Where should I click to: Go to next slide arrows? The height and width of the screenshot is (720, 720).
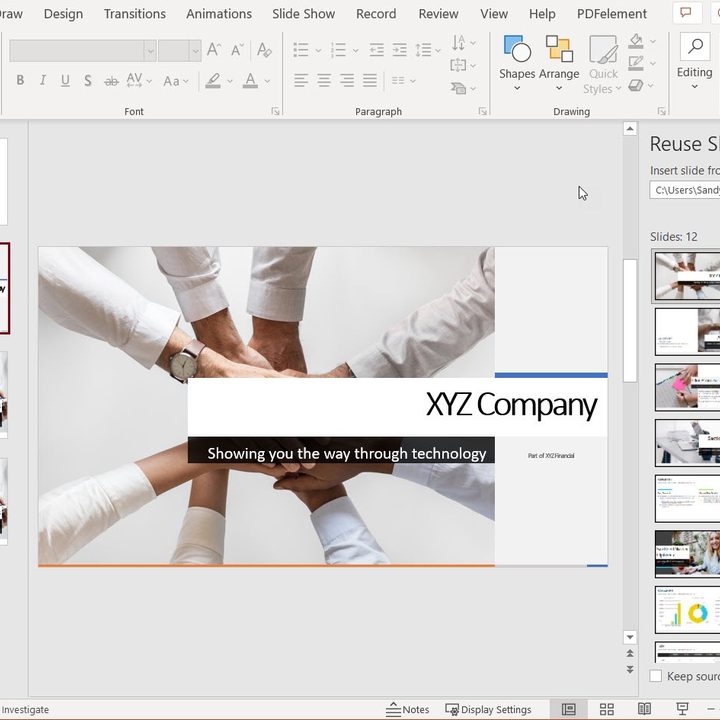(x=630, y=669)
